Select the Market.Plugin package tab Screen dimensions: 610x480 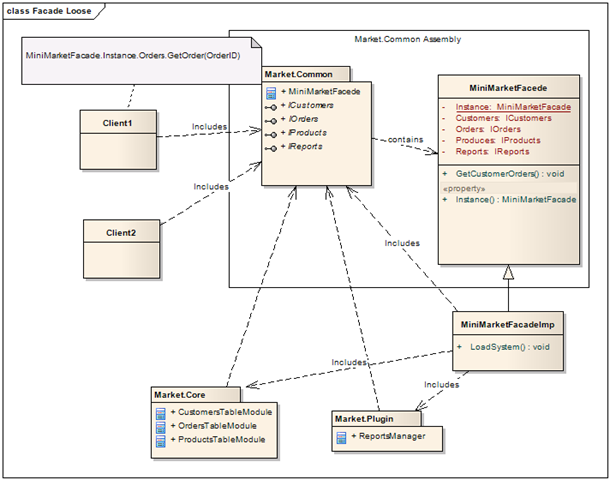click(377, 419)
